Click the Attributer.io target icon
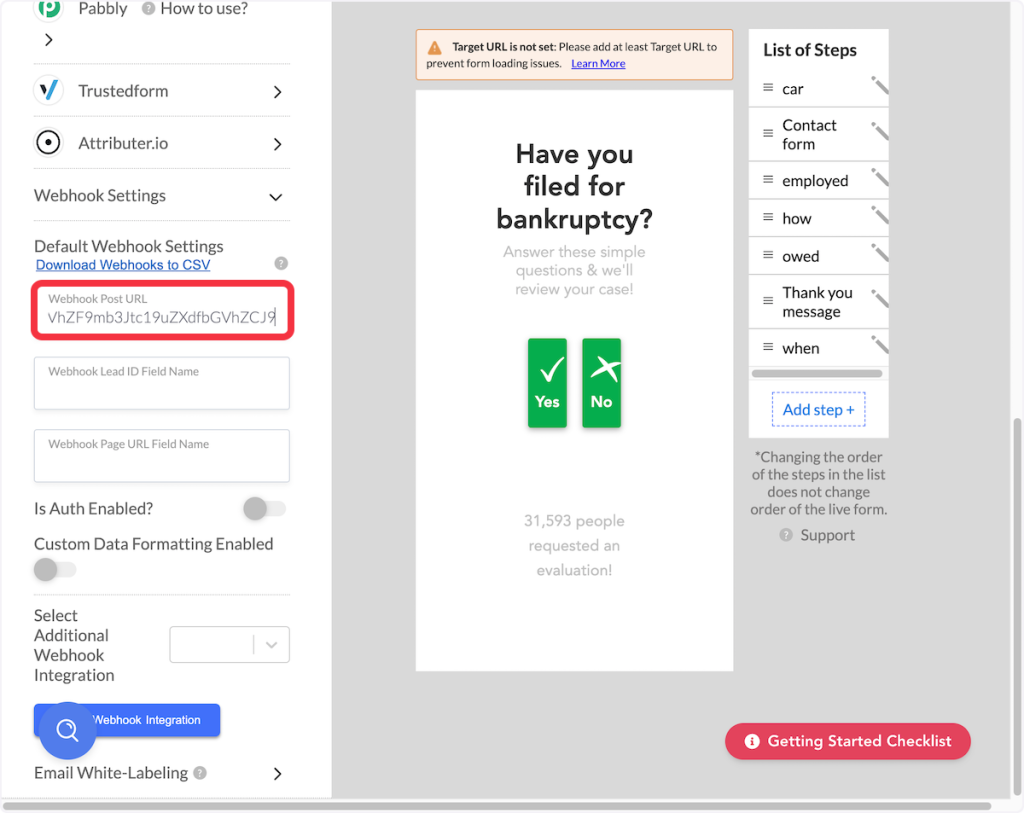The width and height of the screenshot is (1024, 813). click(48, 143)
